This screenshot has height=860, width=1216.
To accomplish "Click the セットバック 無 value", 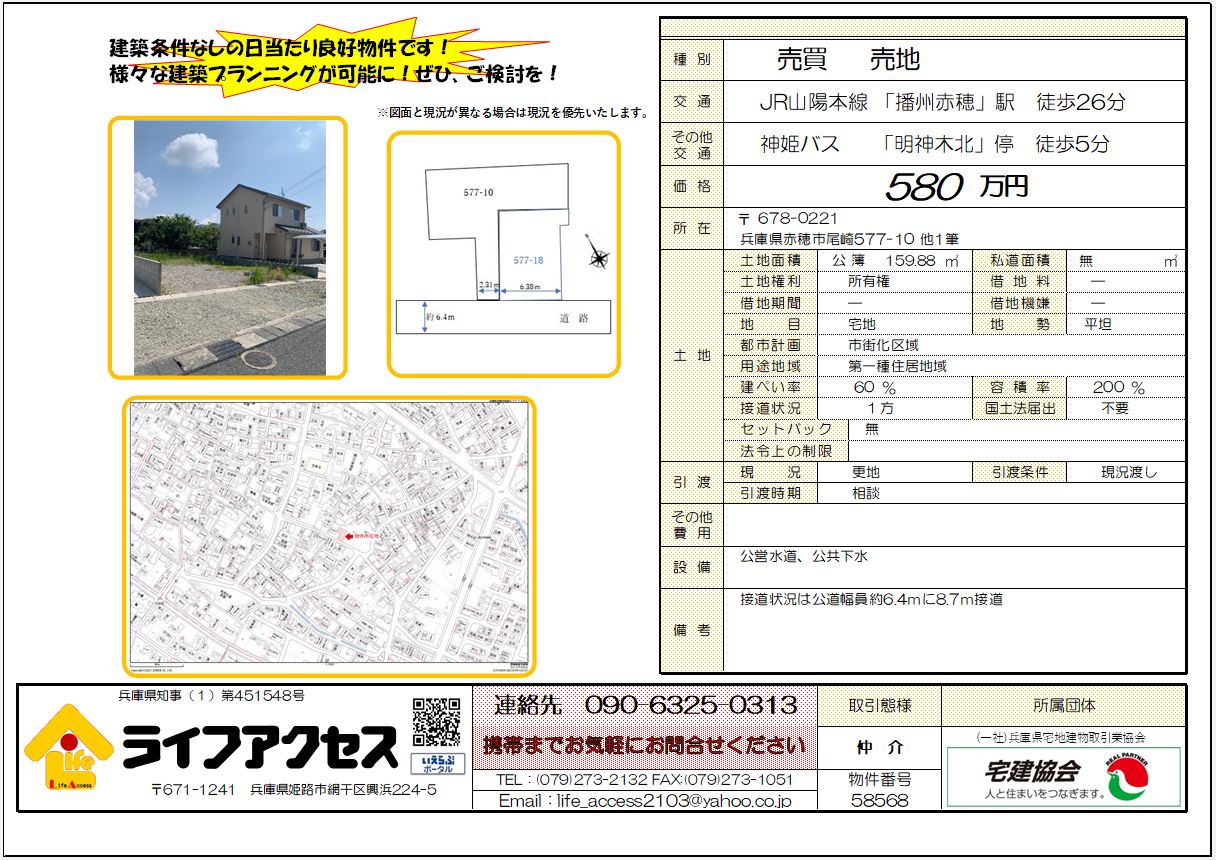I will click(871, 429).
